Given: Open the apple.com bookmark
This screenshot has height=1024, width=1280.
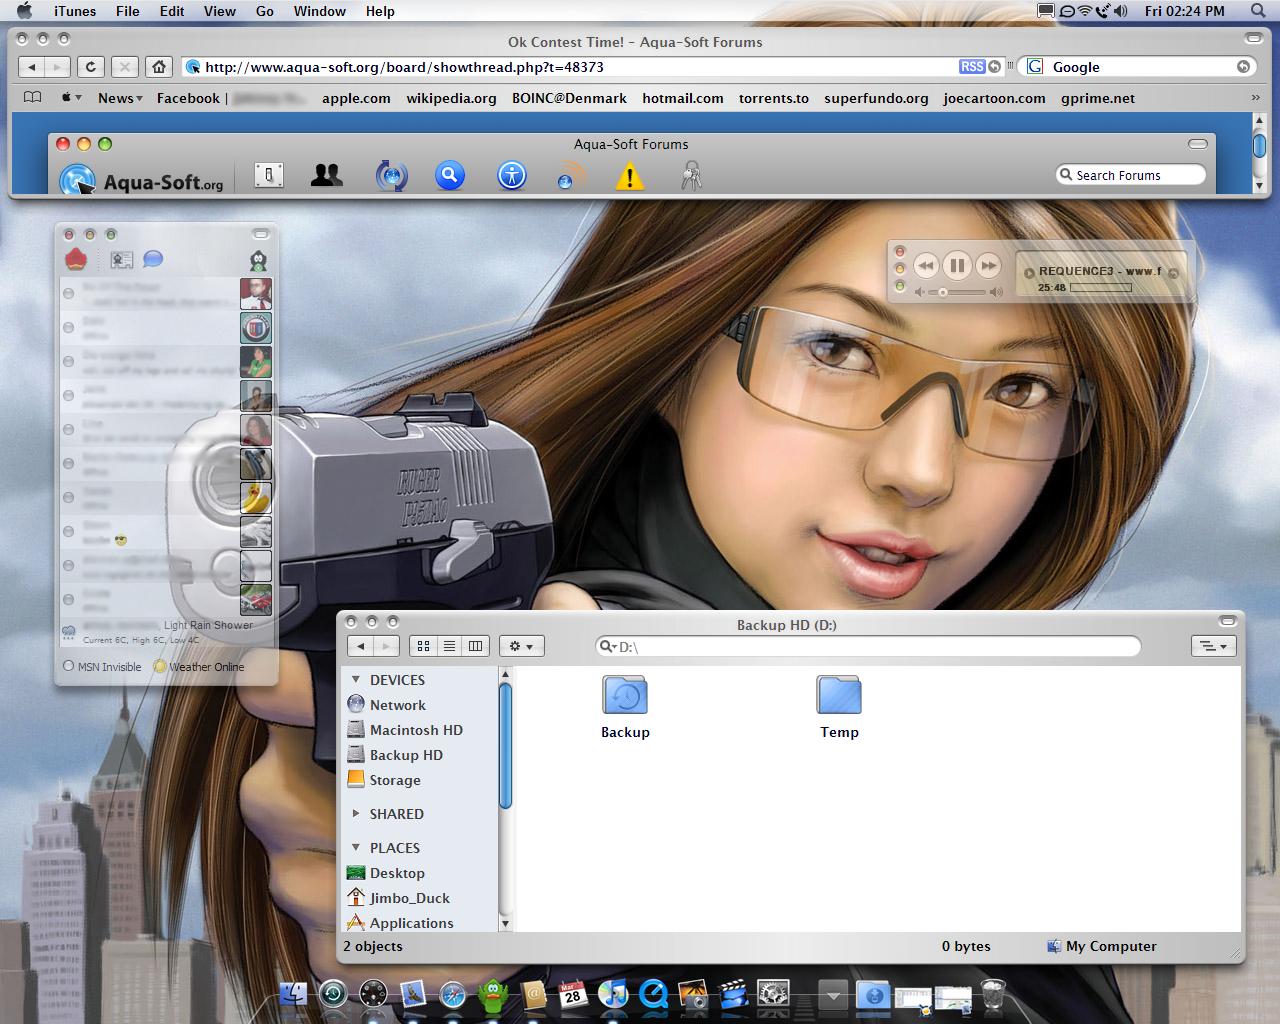Looking at the screenshot, I should tap(356, 98).
